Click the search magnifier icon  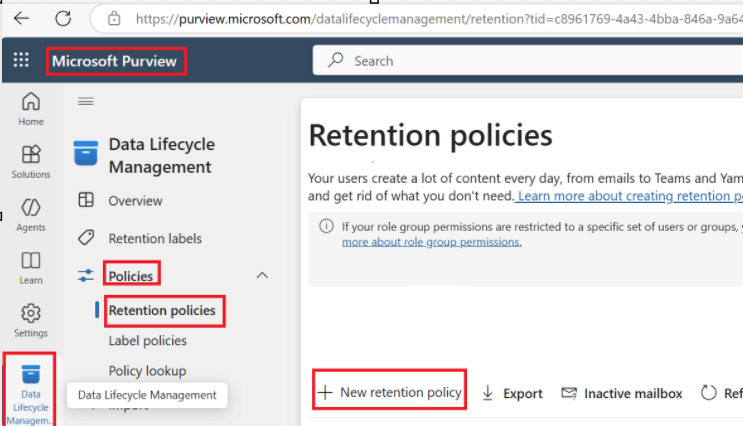(x=335, y=60)
